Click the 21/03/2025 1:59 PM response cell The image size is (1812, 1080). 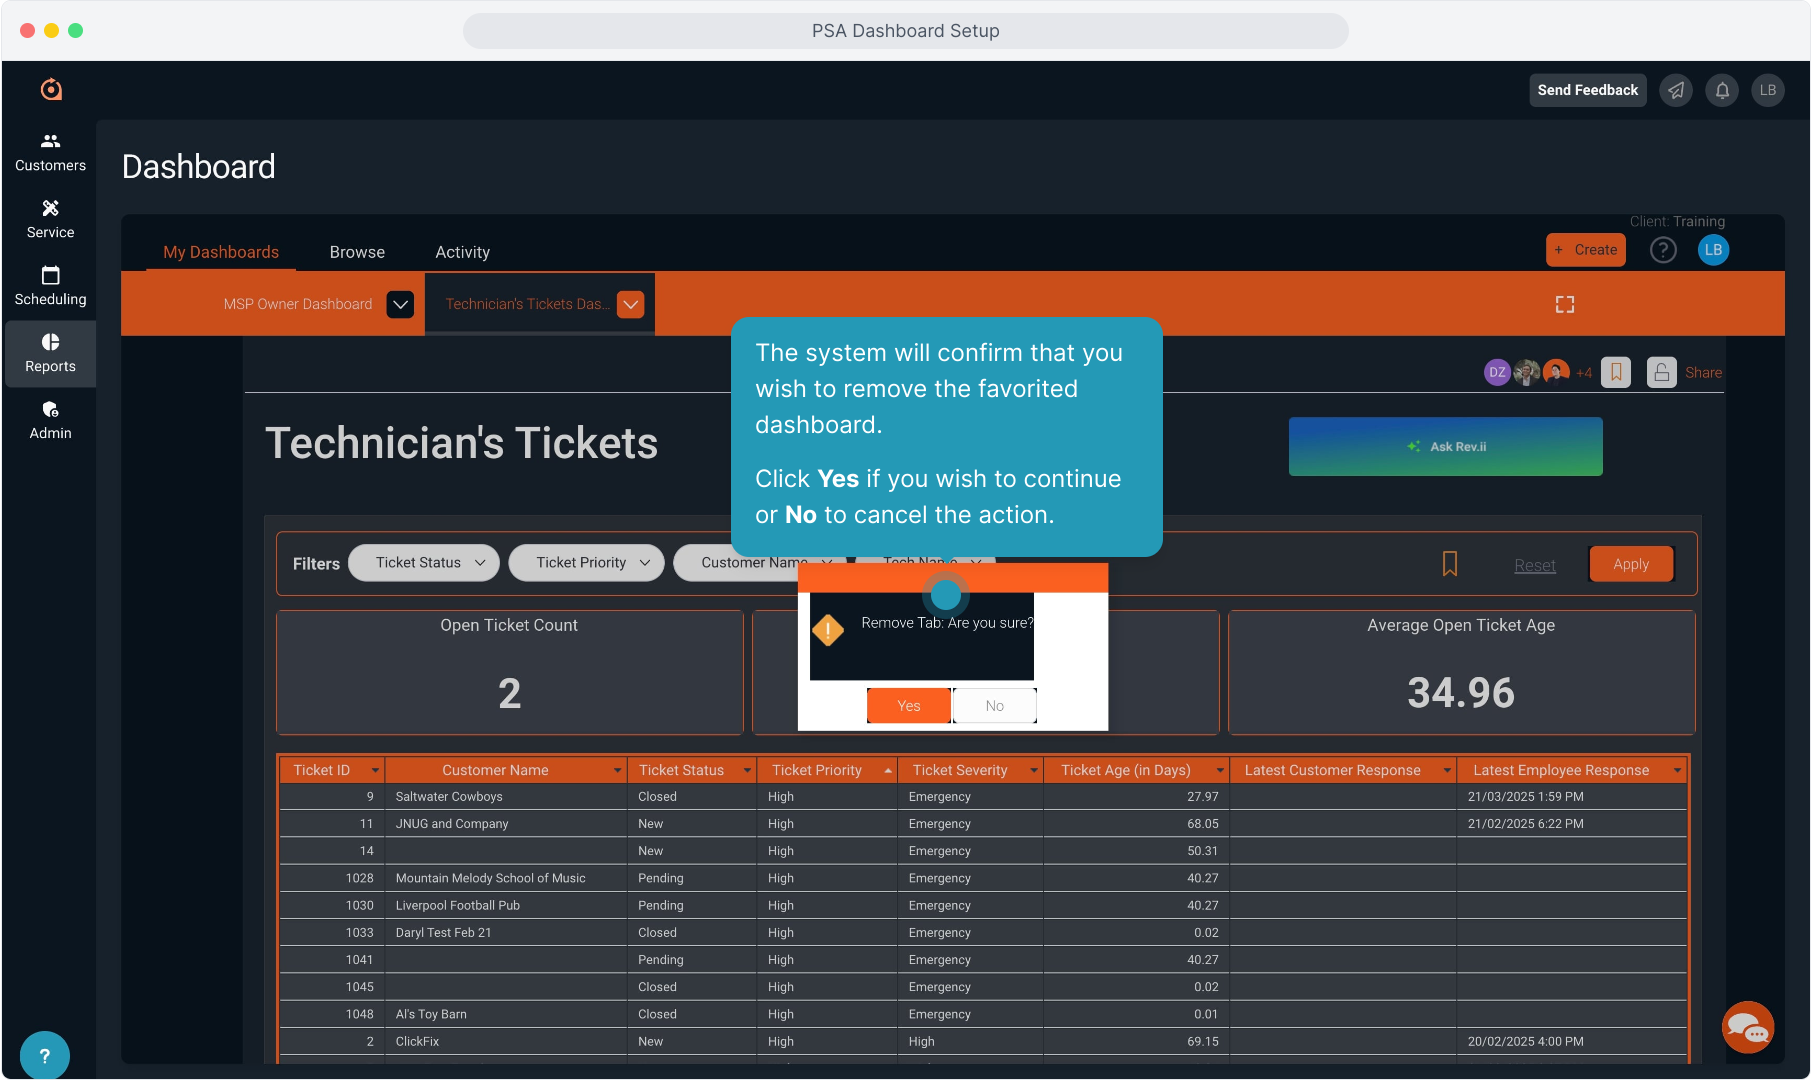tap(1572, 797)
